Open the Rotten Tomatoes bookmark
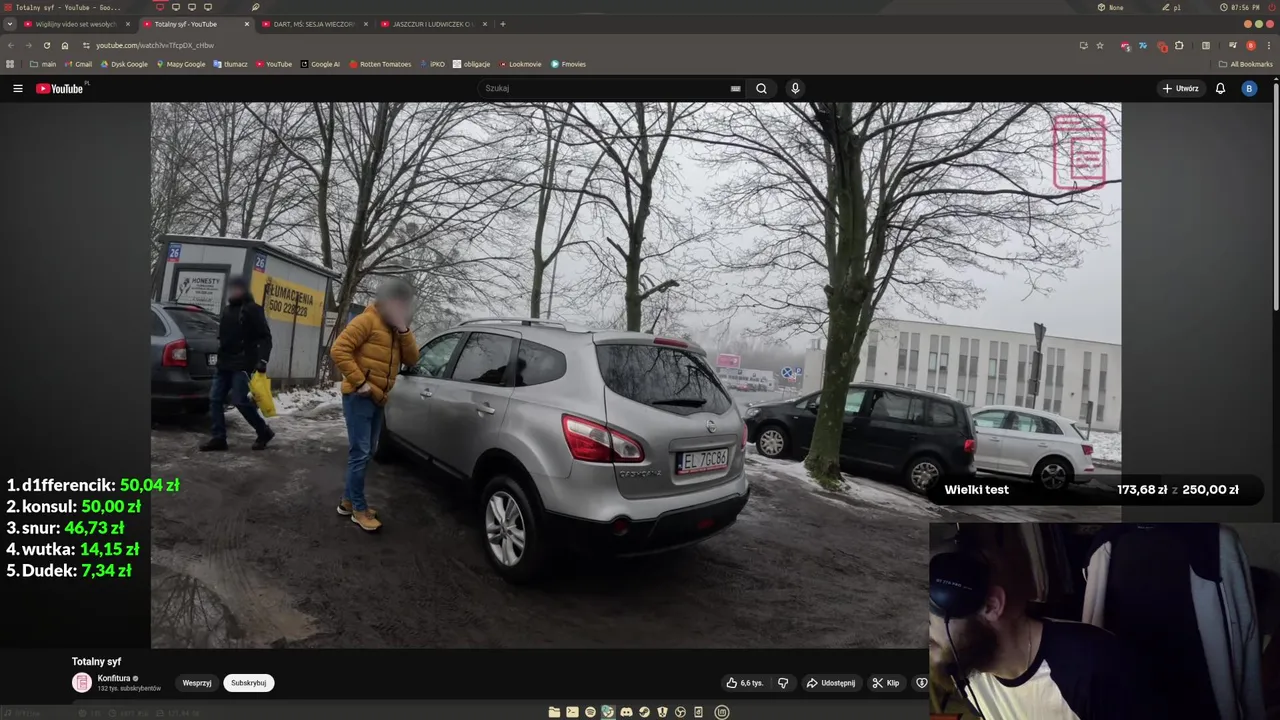Screen dimensions: 1280x720 (x=380, y=64)
